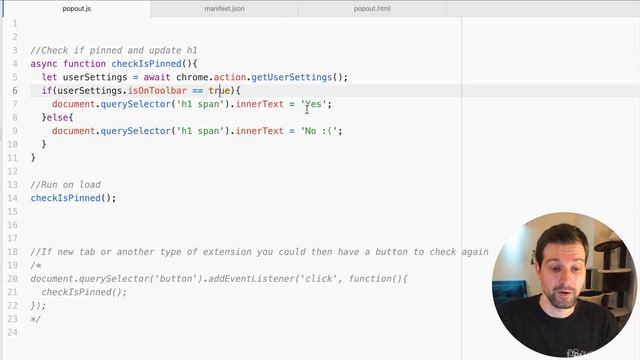Viewport: 640px width, 360px height.
Task: Click the 'true' keyword on line 6
Action: pos(220,91)
